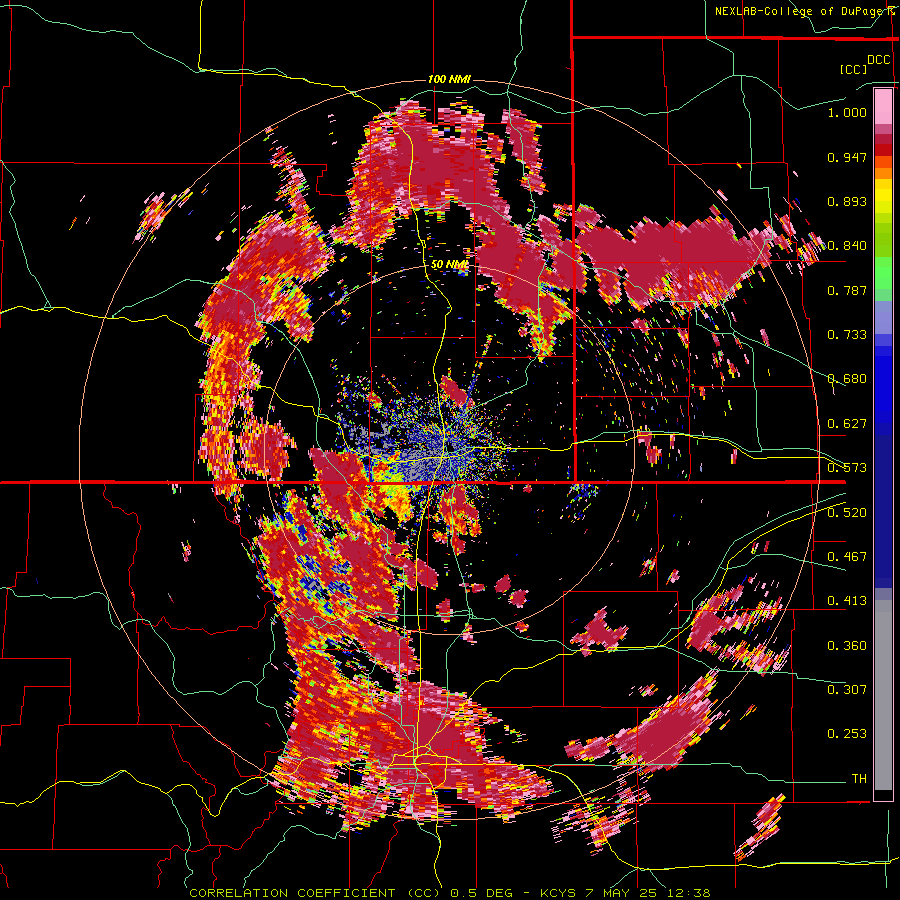Click the 1.000 value on the scale
Screen dimensions: 900x900
coord(847,112)
